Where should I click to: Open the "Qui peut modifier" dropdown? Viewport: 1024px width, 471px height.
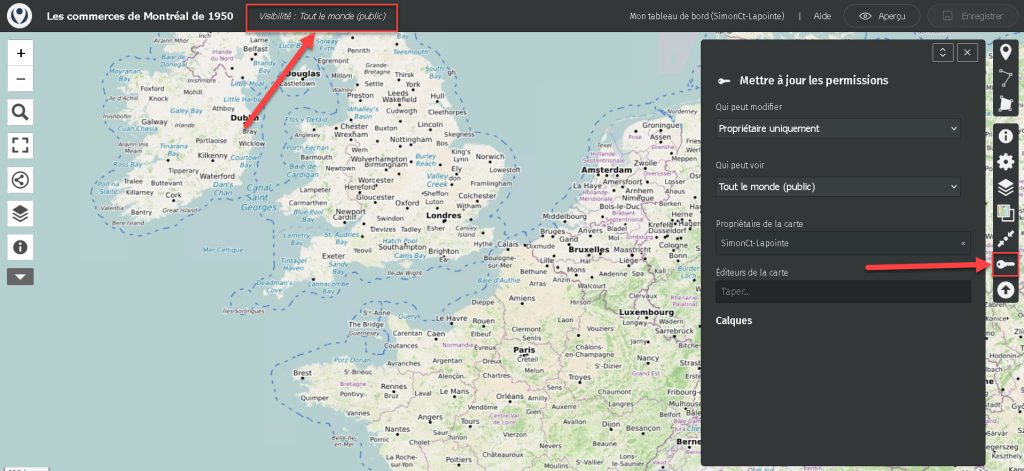838,129
